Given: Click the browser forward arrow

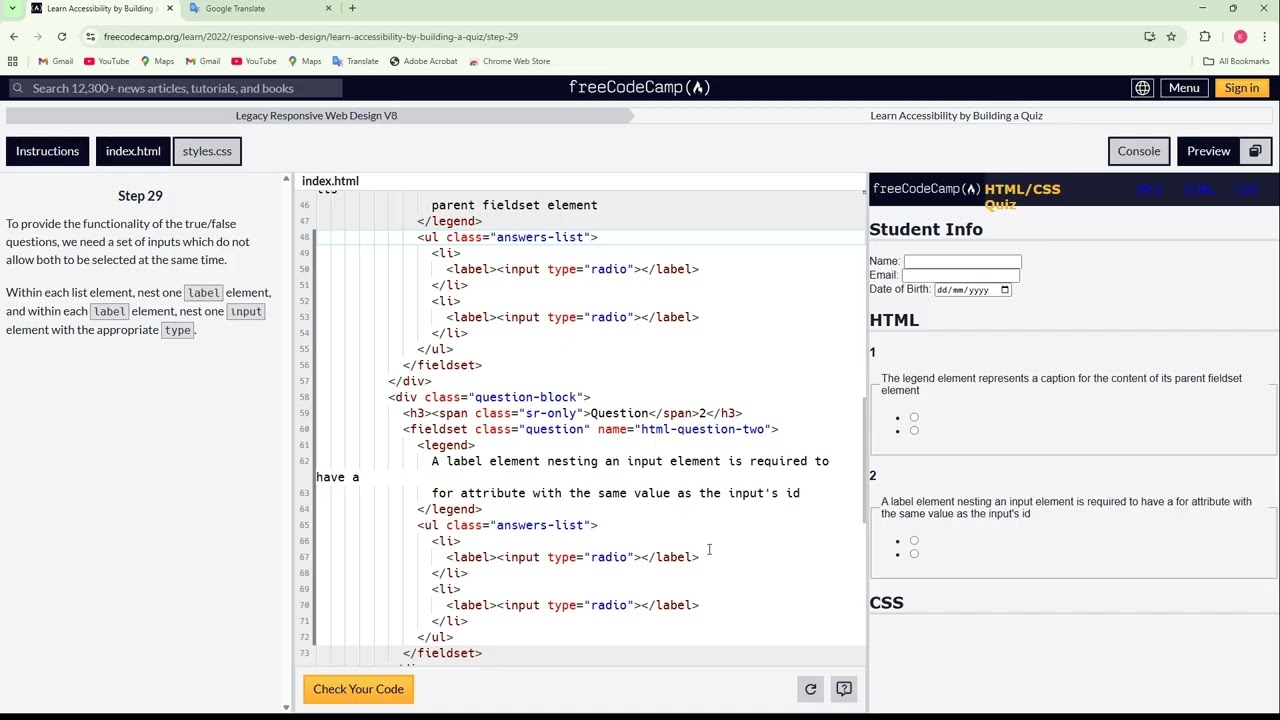Looking at the screenshot, I should coord(38,37).
